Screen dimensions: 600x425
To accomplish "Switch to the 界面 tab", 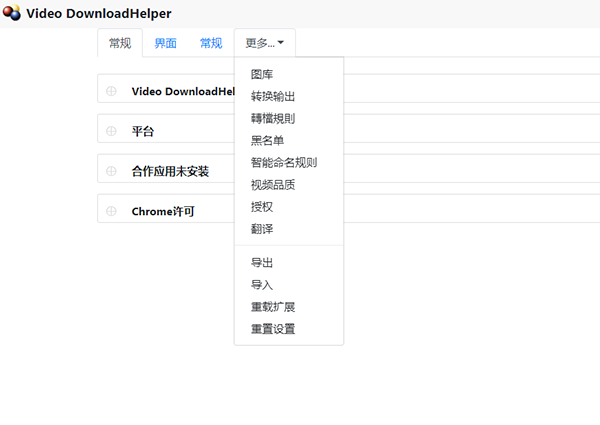I will click(x=165, y=43).
